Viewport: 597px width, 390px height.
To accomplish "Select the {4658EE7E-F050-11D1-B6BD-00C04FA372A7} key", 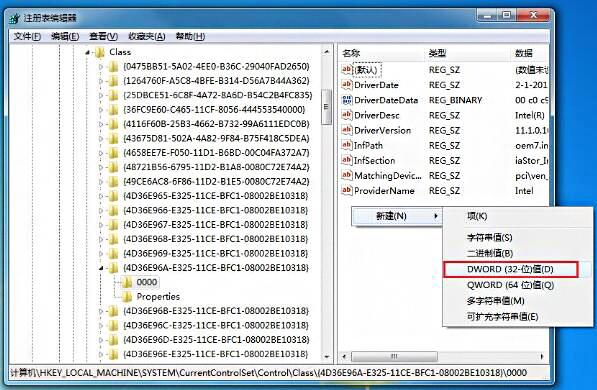I will [216, 153].
